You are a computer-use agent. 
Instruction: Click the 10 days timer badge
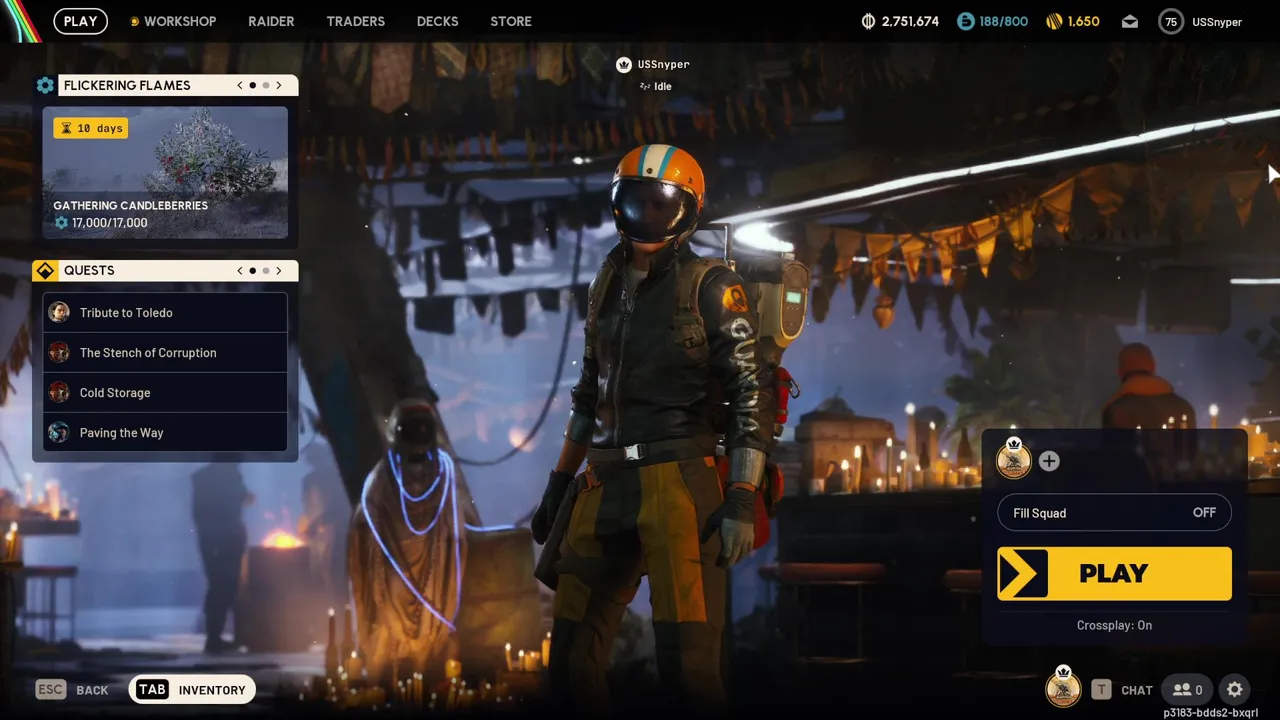pos(91,128)
